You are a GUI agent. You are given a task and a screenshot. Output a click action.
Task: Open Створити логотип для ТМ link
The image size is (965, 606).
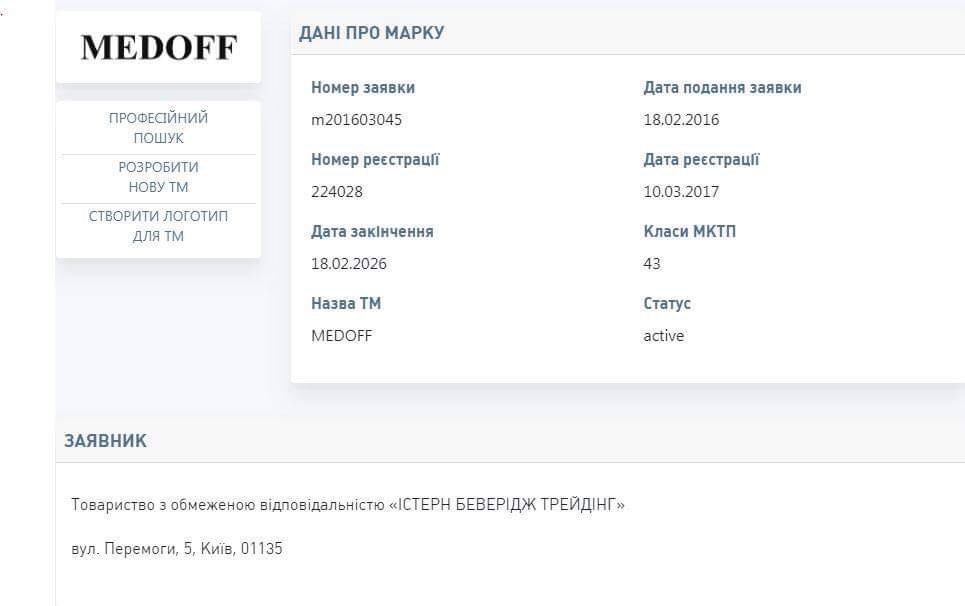[x=158, y=226]
